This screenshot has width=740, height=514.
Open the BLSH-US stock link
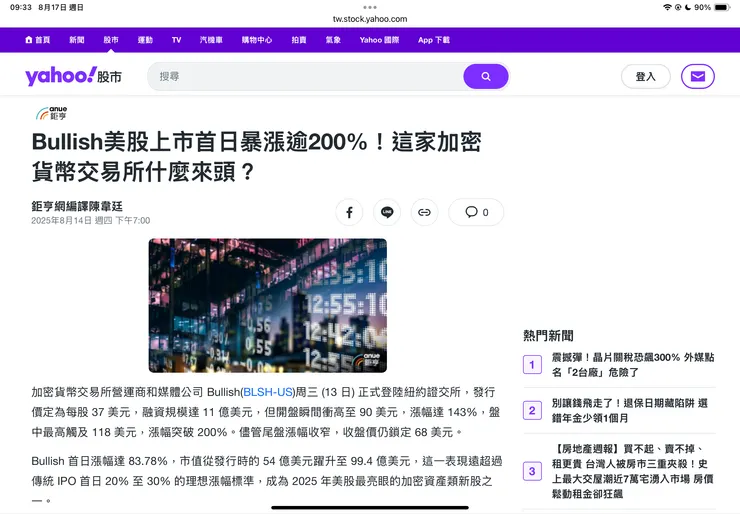point(268,392)
